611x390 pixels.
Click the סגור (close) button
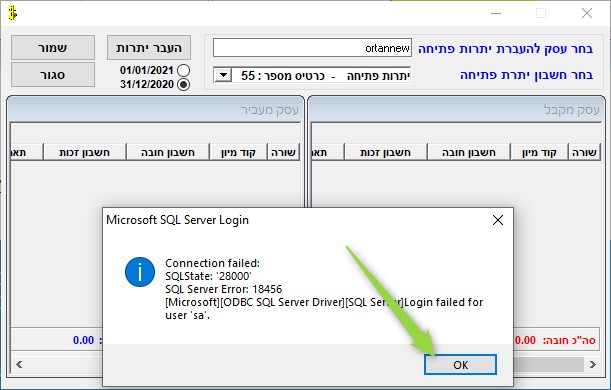tap(53, 74)
